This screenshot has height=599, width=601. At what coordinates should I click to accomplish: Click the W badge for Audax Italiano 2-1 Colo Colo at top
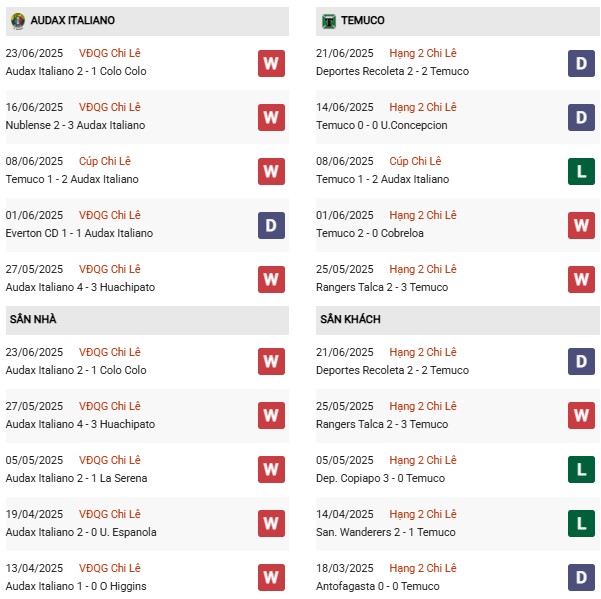[271, 63]
